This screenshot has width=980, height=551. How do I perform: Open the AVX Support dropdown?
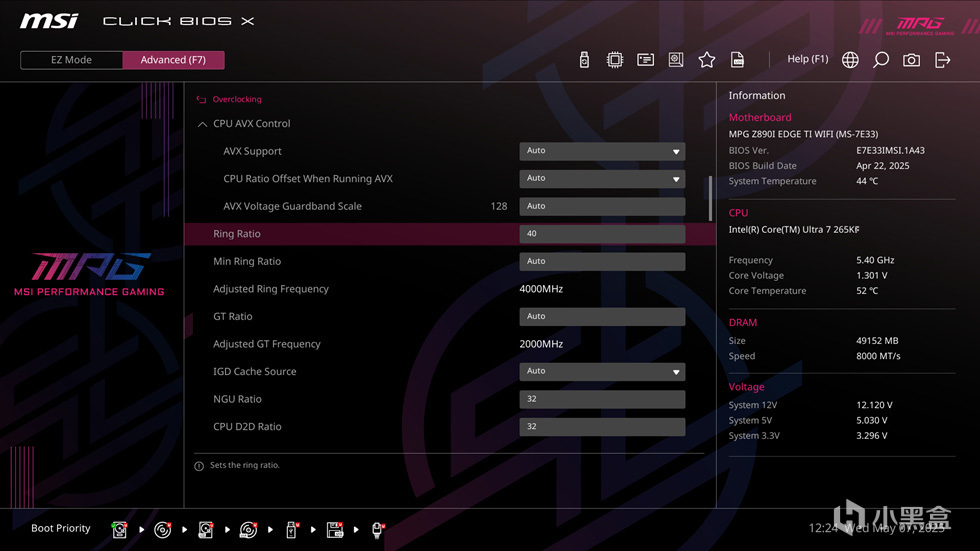click(x=602, y=151)
